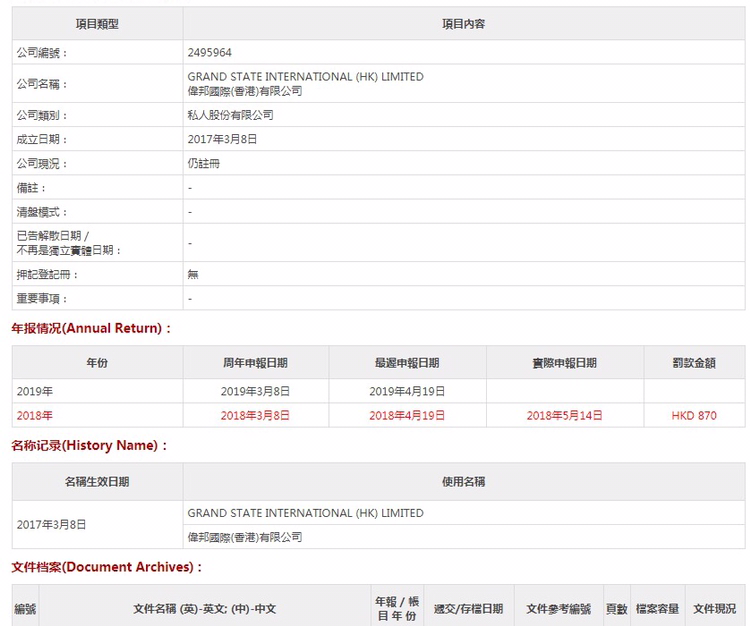Click the 最遲申報日期 column header

(407, 363)
